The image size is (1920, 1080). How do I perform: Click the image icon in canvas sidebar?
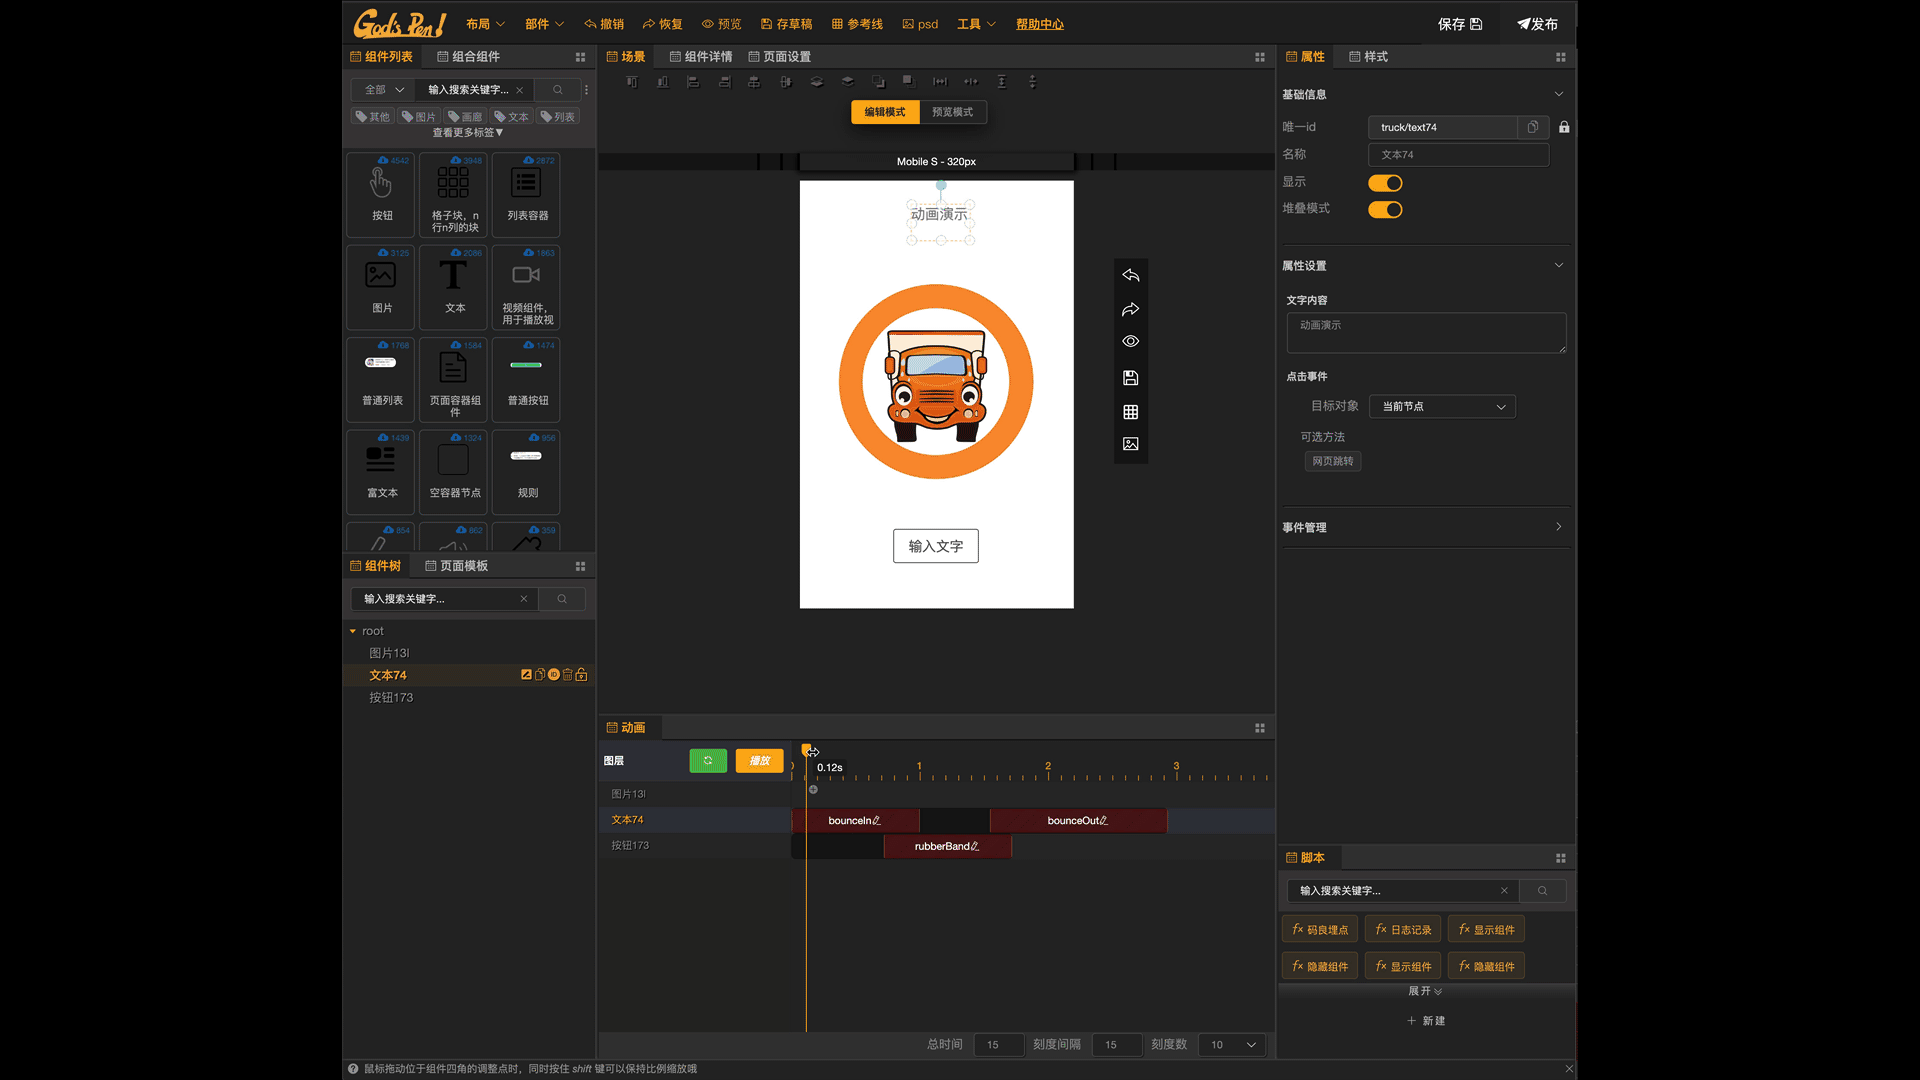[x=1130, y=444]
